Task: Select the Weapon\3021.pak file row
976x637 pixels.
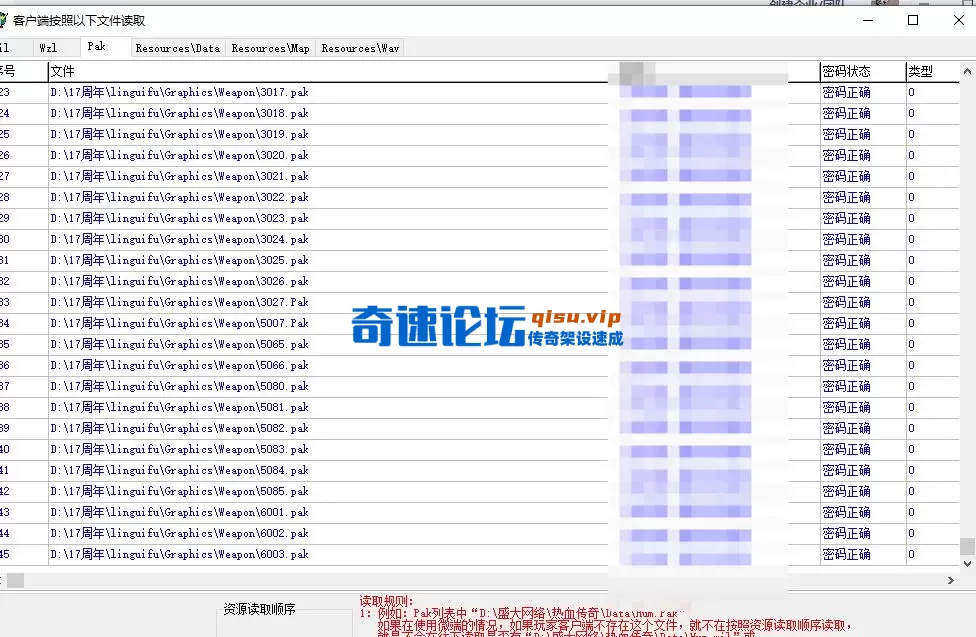Action: (x=479, y=176)
